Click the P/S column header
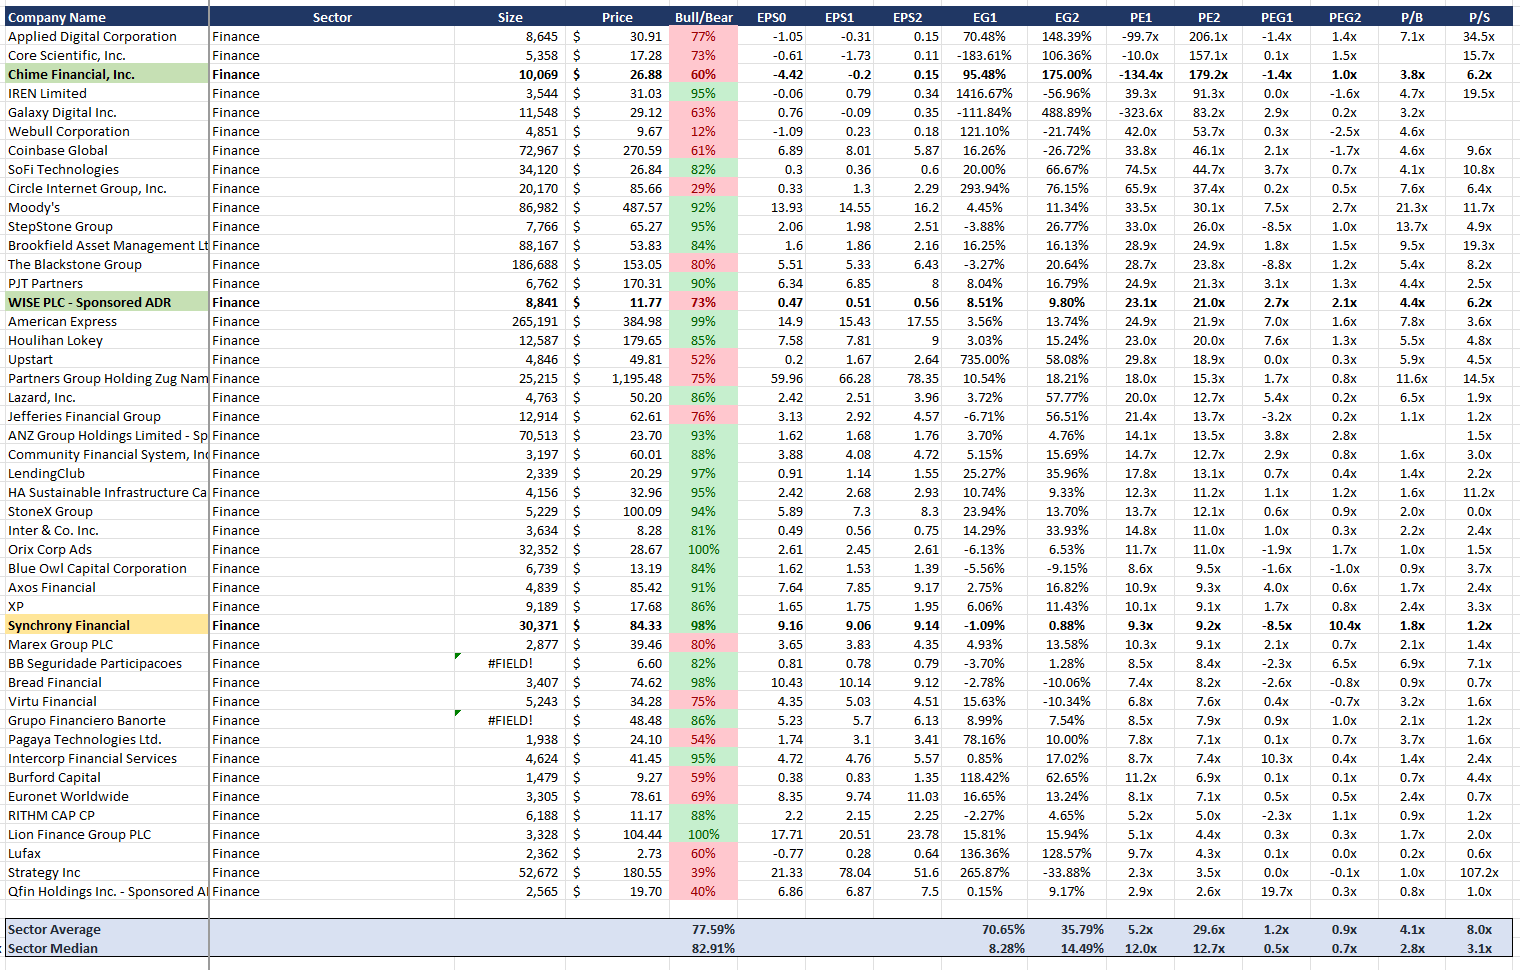Viewport: 1520px width, 970px height. [x=1480, y=17]
